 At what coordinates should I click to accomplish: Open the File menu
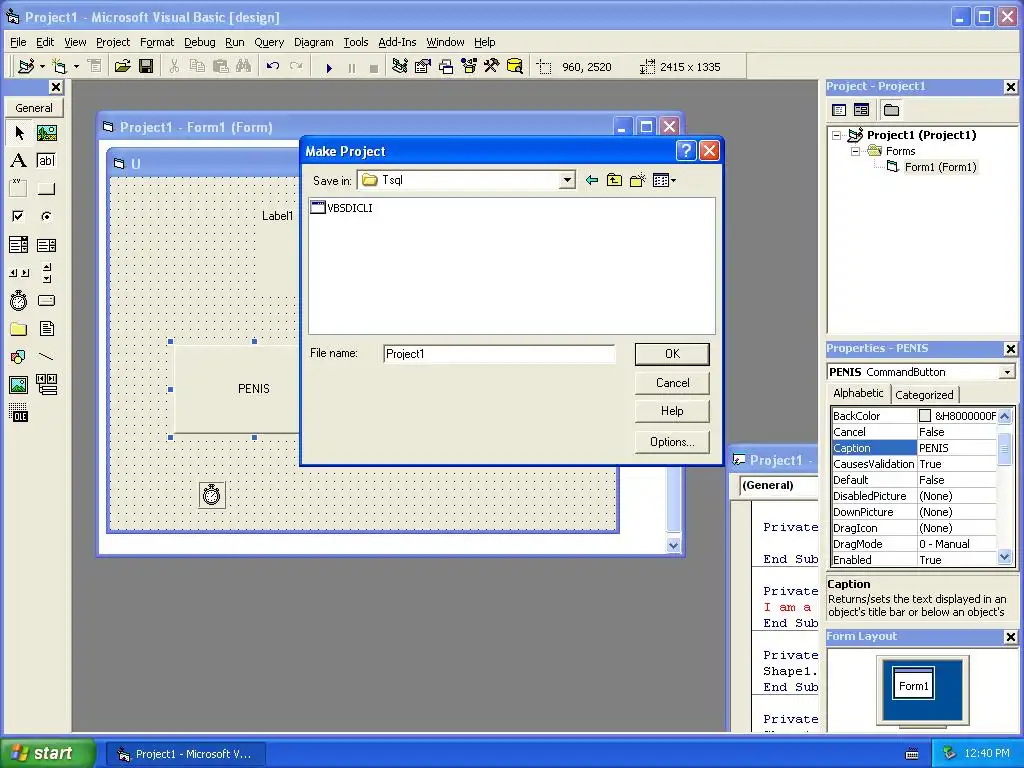pyautogui.click(x=18, y=42)
